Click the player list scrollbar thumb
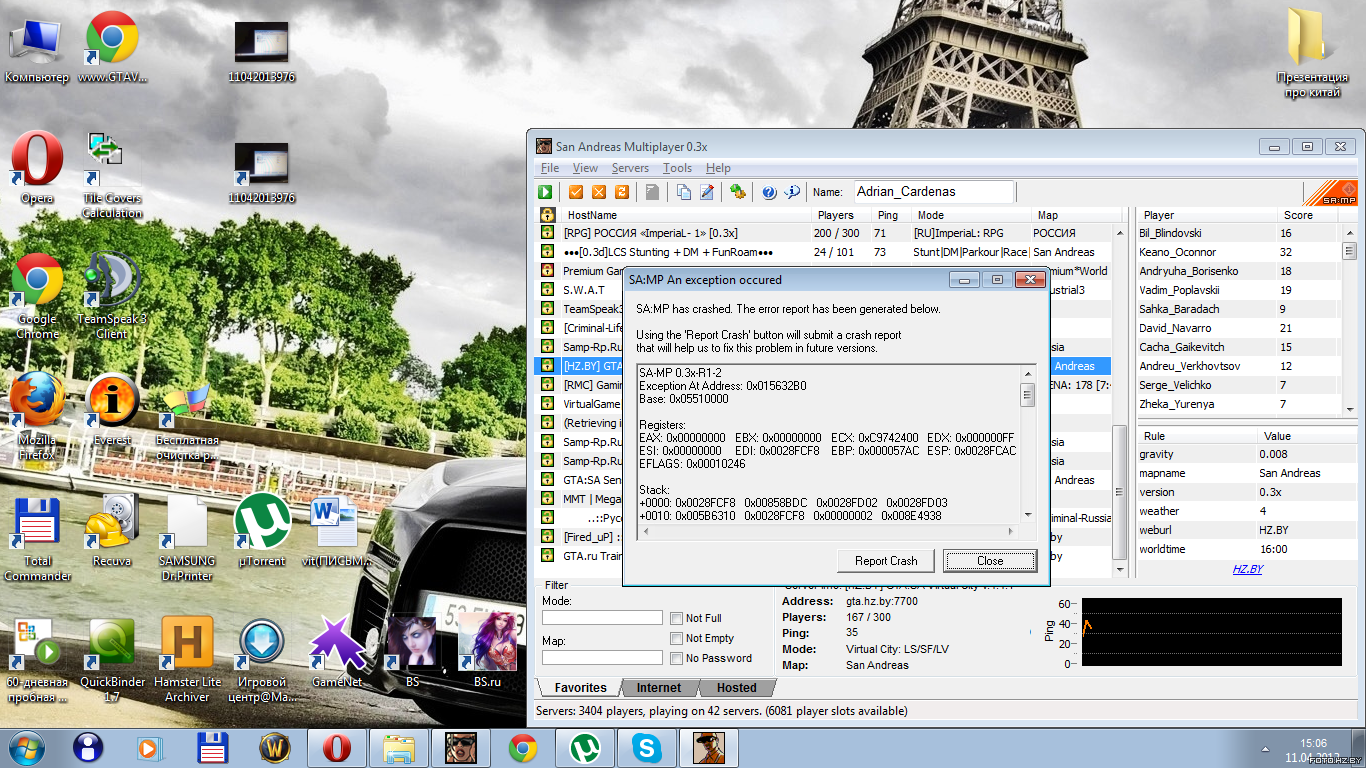This screenshot has height=768, width=1366. (x=1349, y=251)
